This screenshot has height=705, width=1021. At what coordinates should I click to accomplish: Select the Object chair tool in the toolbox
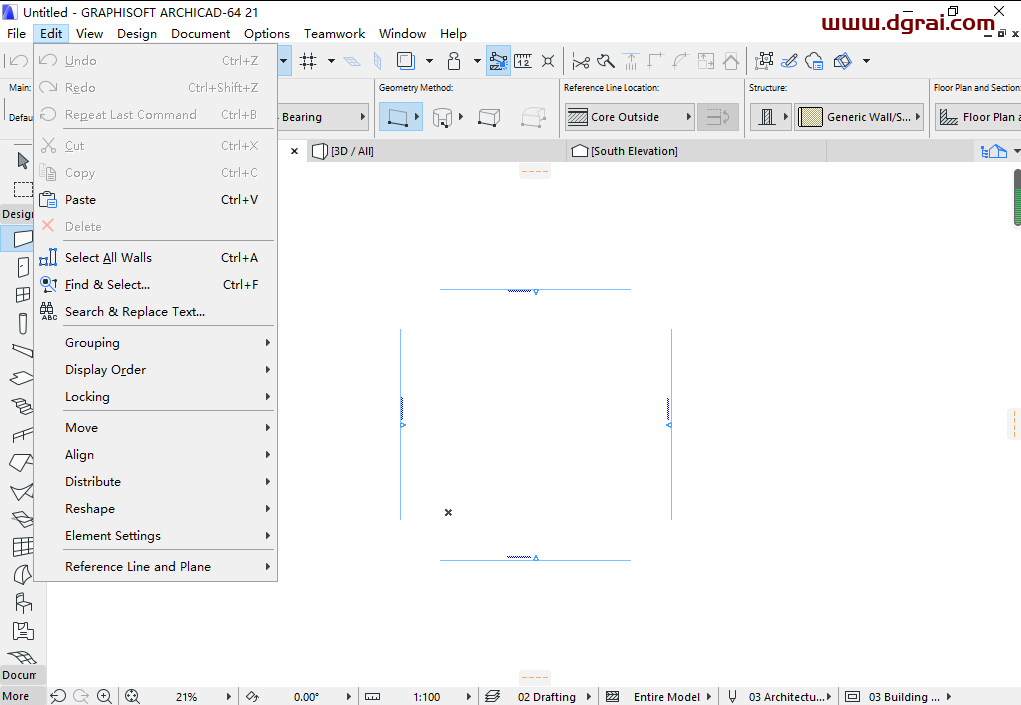point(23,603)
